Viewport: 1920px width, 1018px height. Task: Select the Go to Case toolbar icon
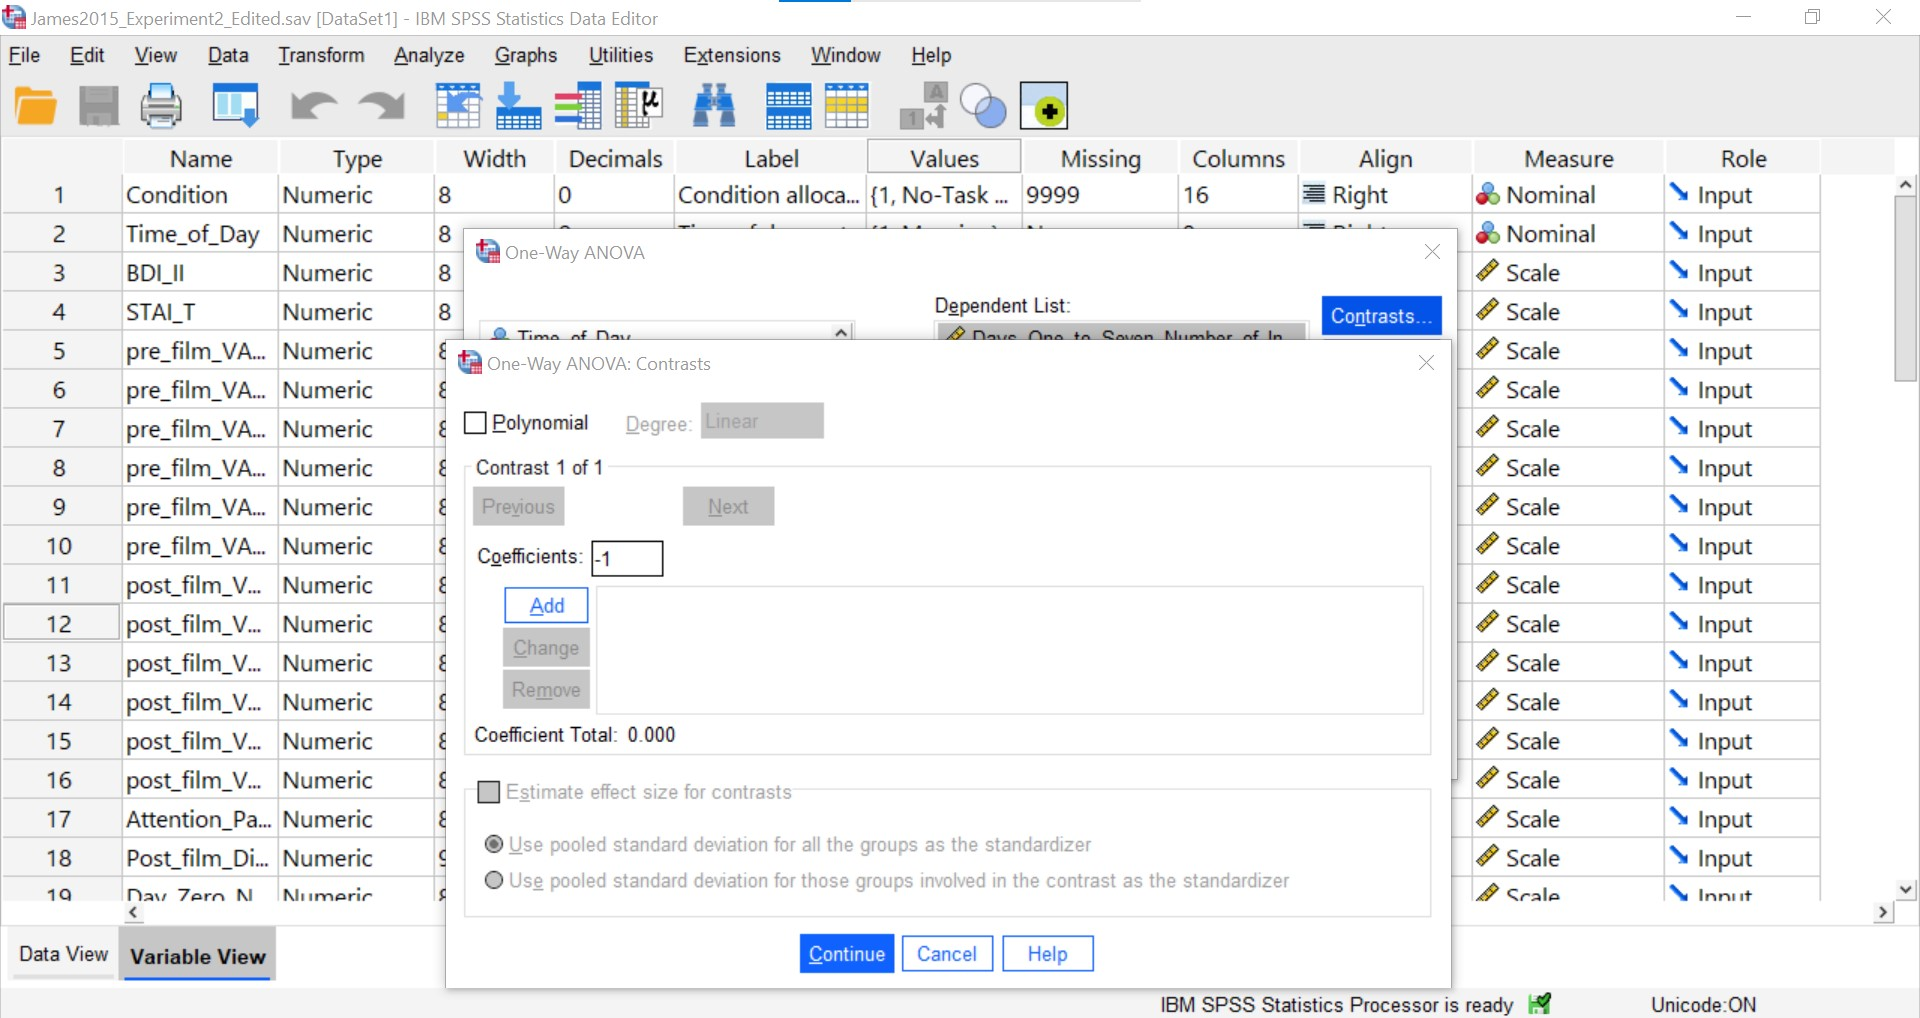click(458, 106)
